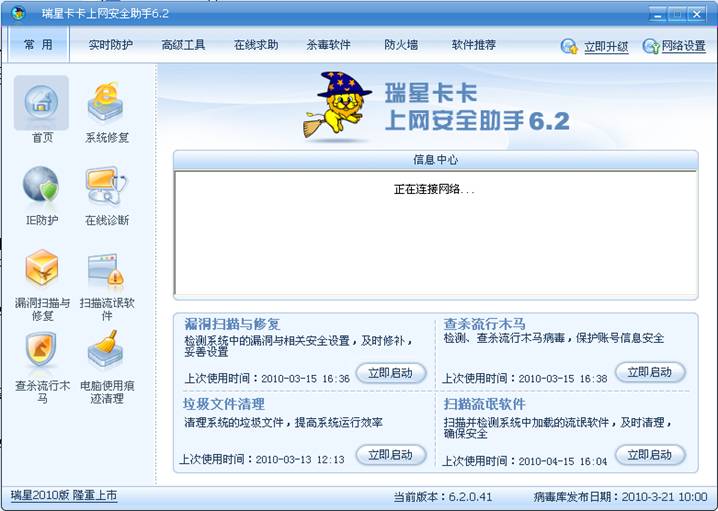Start 垃圾文件清理 with its 立即启动 button

point(391,455)
